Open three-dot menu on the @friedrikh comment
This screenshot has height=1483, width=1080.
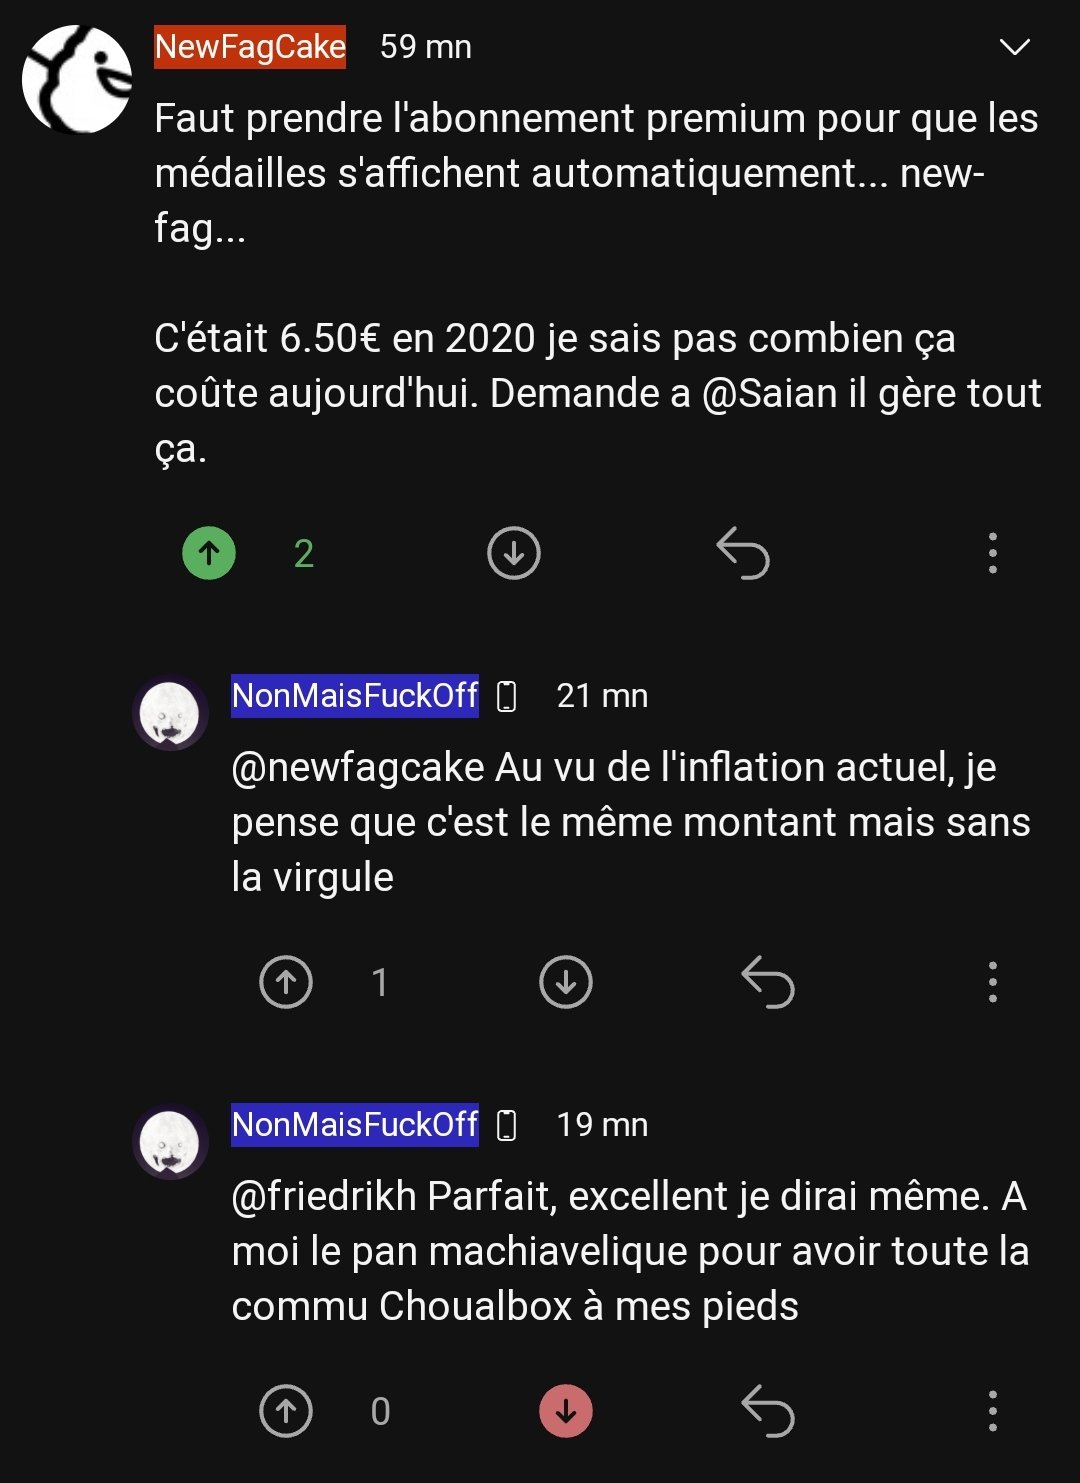992,1411
